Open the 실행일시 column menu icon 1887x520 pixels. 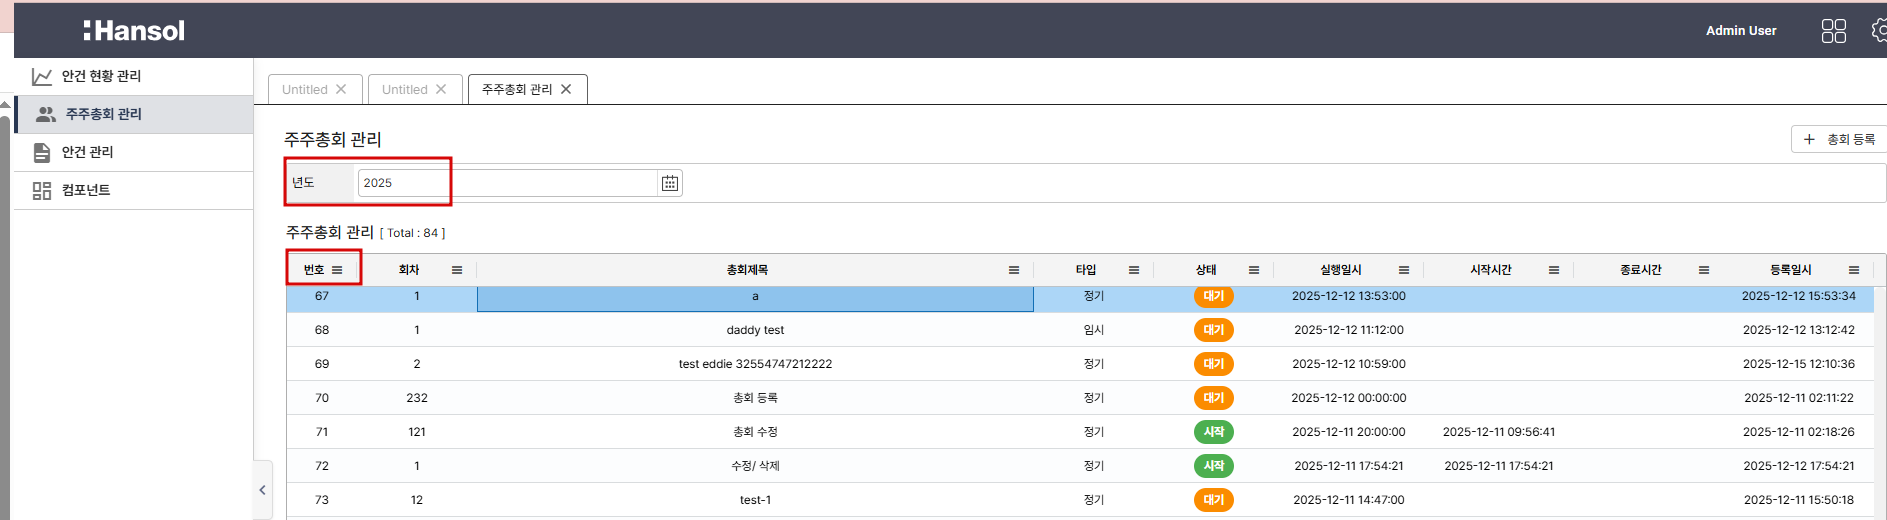click(1404, 270)
